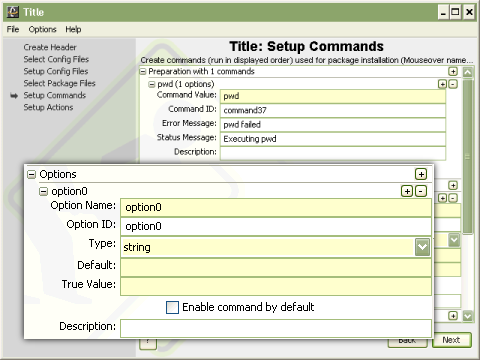Viewport: 480px width, 360px height.
Task: Collapse the pwd (1 options) node
Action: pyautogui.click(x=152, y=84)
